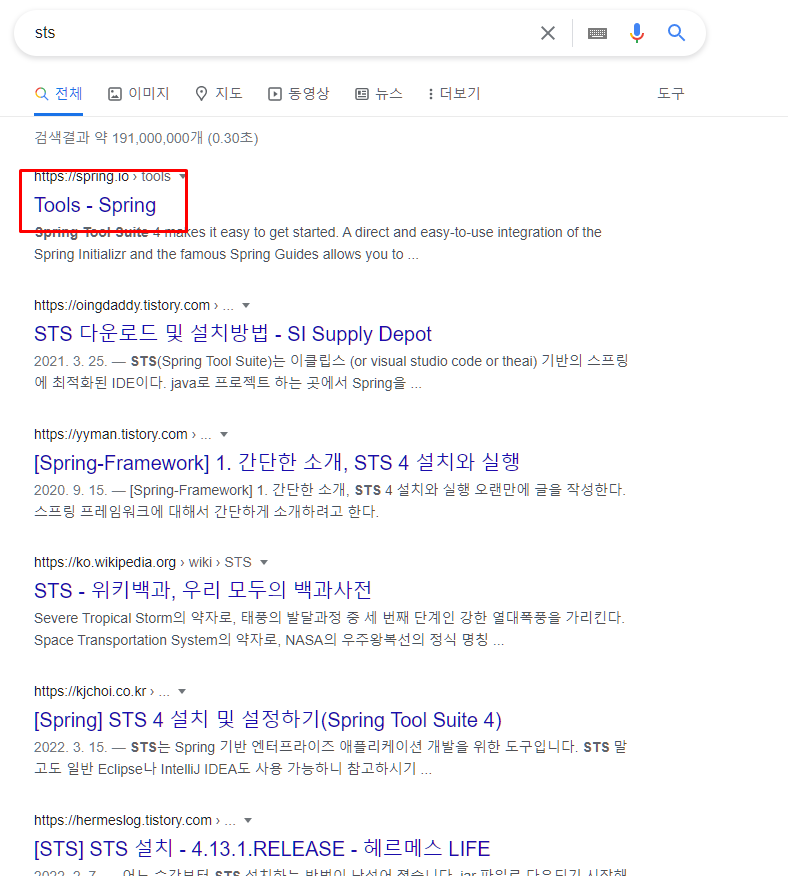The width and height of the screenshot is (788, 876).
Task: Click the blue magnifier search button
Action: tap(676, 33)
